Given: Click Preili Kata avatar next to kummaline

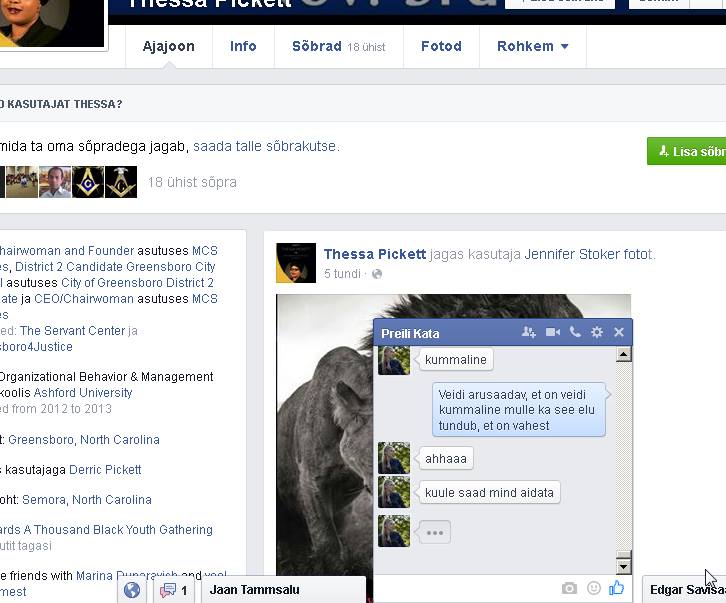Looking at the screenshot, I should tap(394, 360).
